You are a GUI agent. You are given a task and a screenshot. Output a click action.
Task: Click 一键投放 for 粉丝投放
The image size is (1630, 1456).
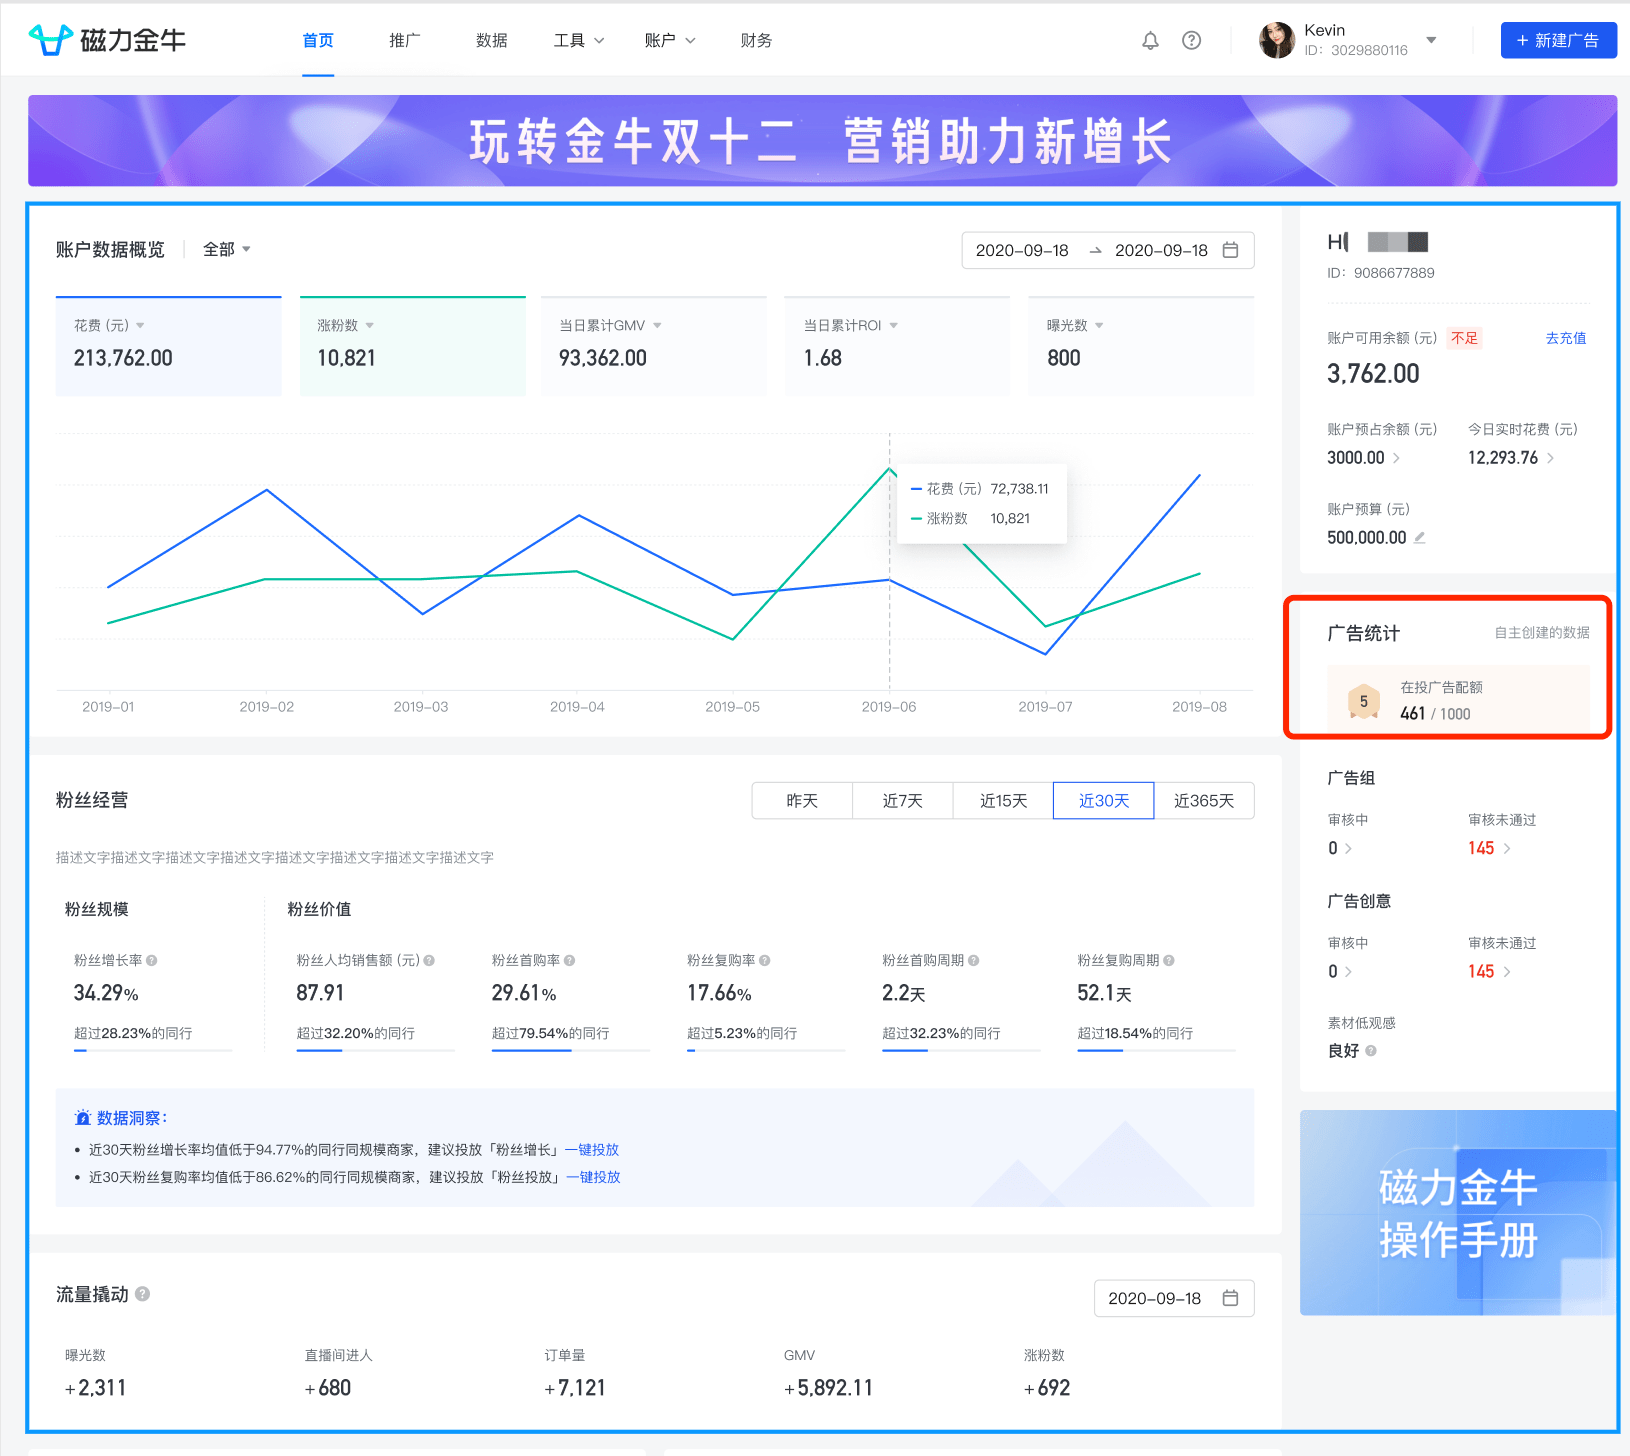coord(593,1177)
